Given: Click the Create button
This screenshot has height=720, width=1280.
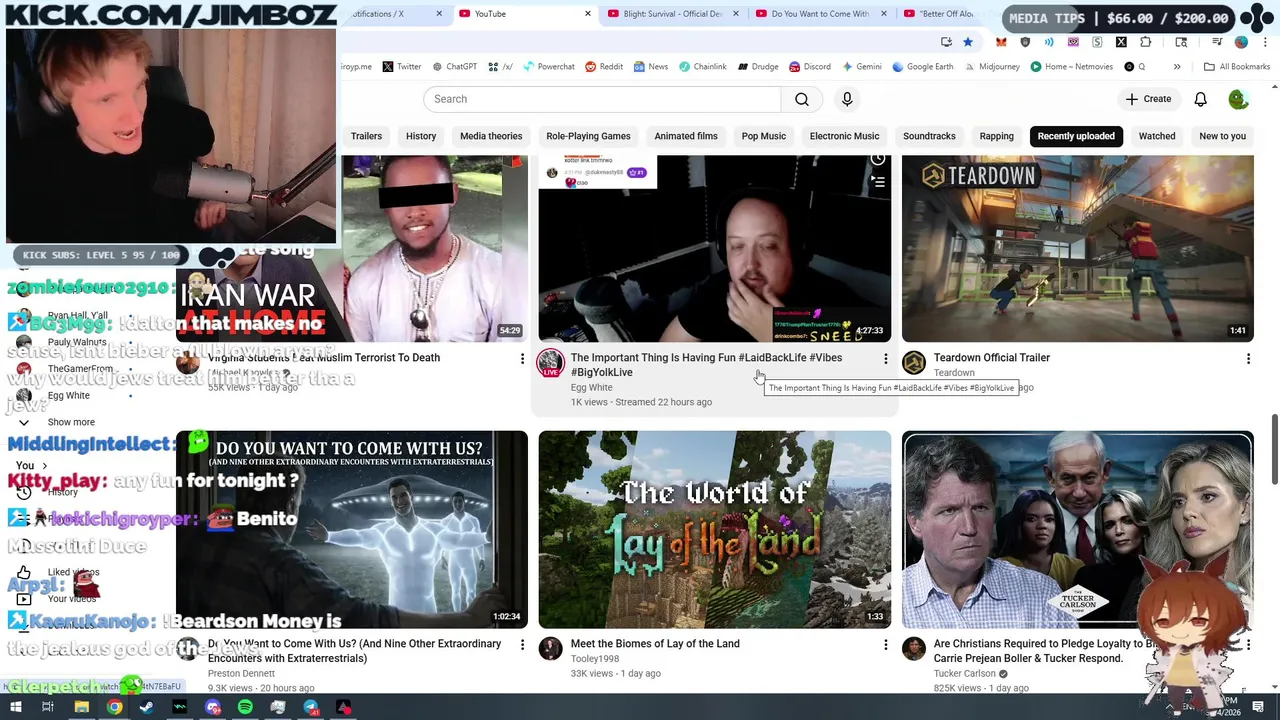Looking at the screenshot, I should pos(1148,99).
